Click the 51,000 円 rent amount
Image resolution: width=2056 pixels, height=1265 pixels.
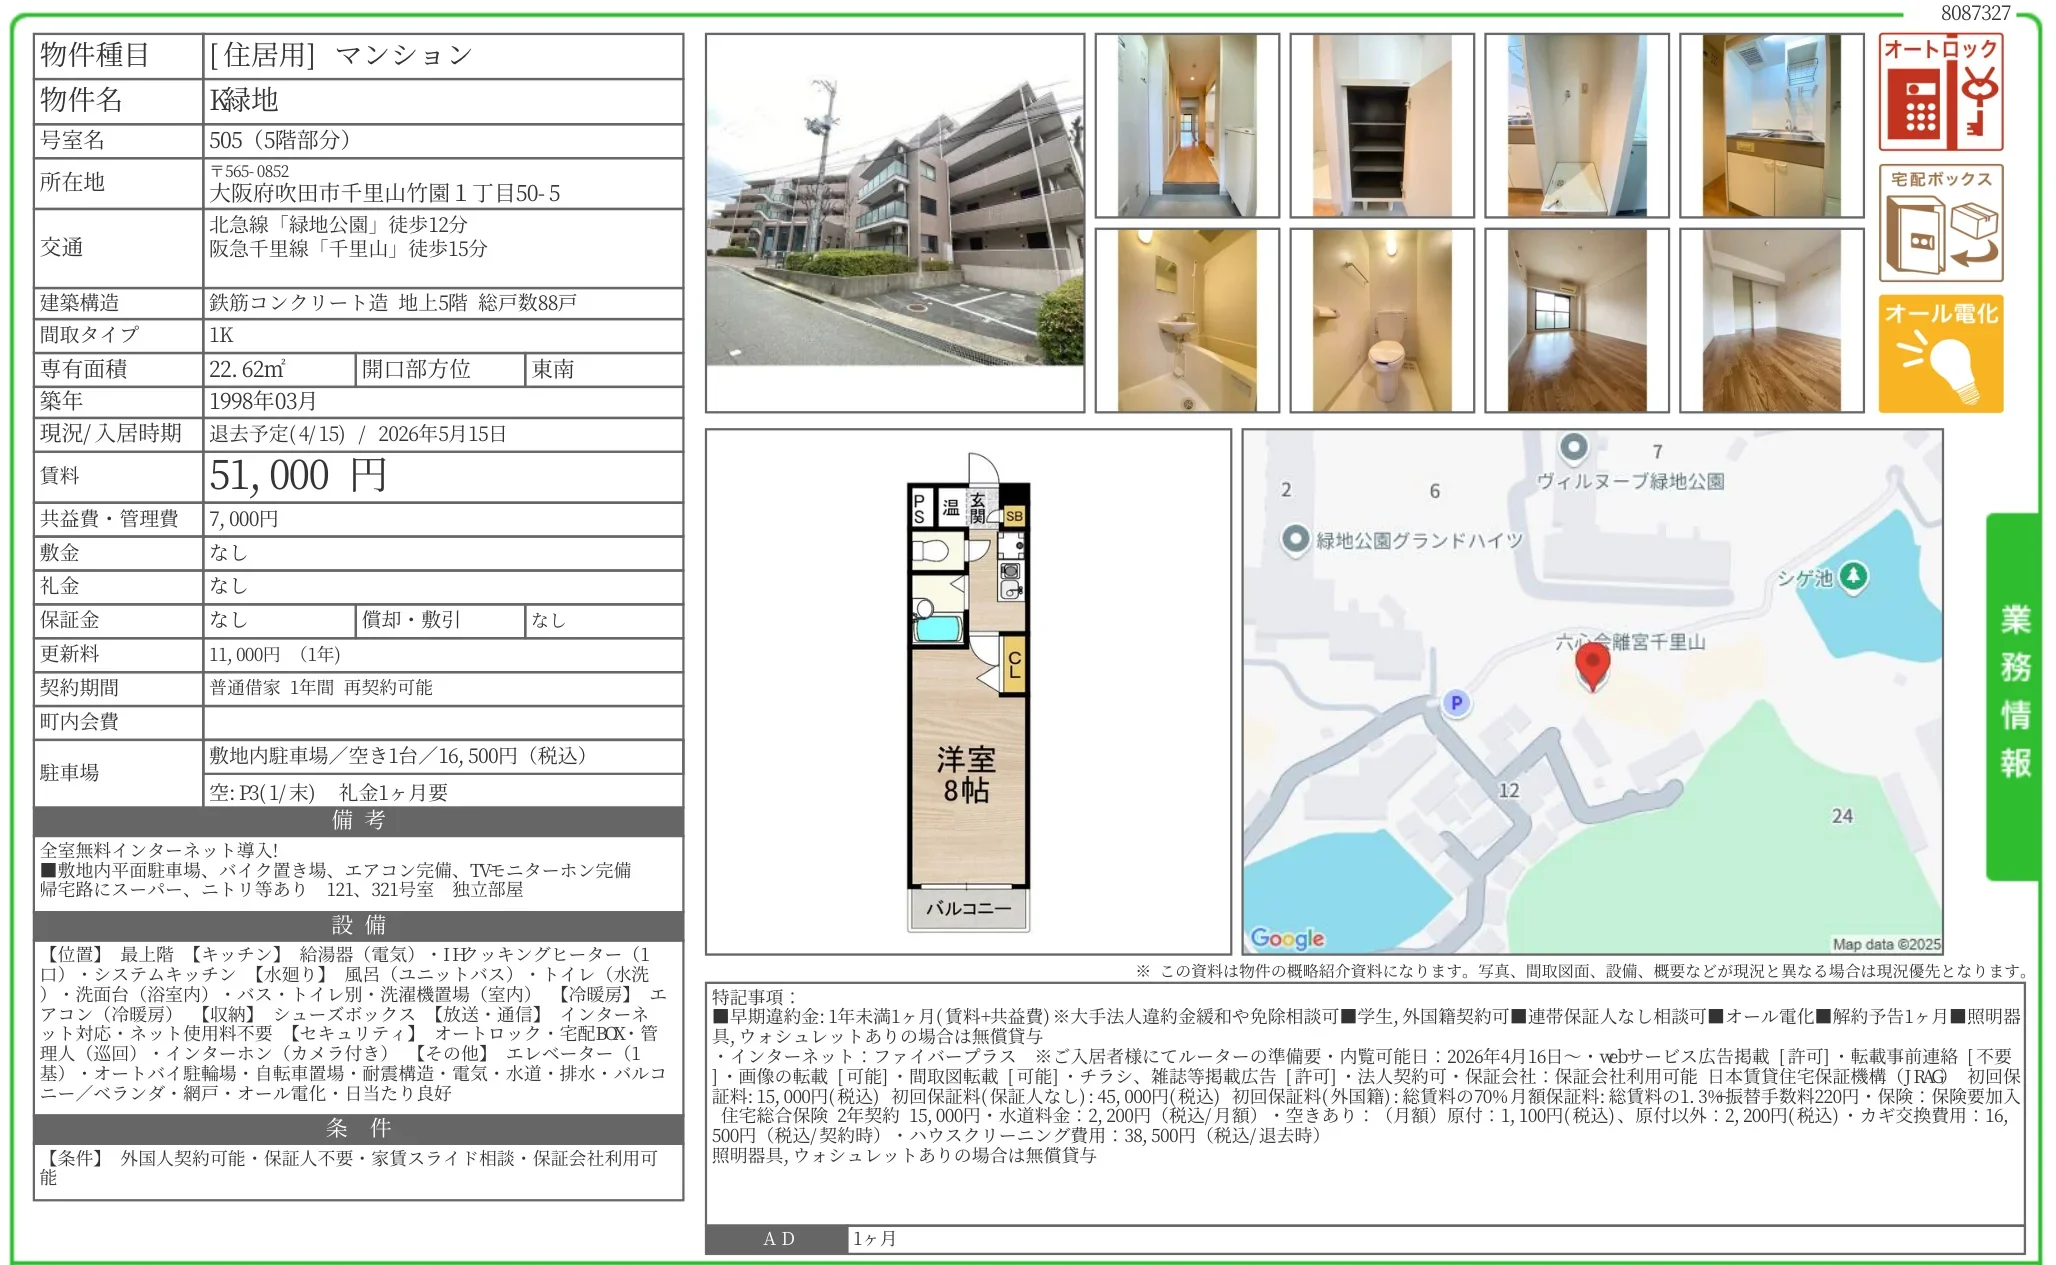click(298, 476)
